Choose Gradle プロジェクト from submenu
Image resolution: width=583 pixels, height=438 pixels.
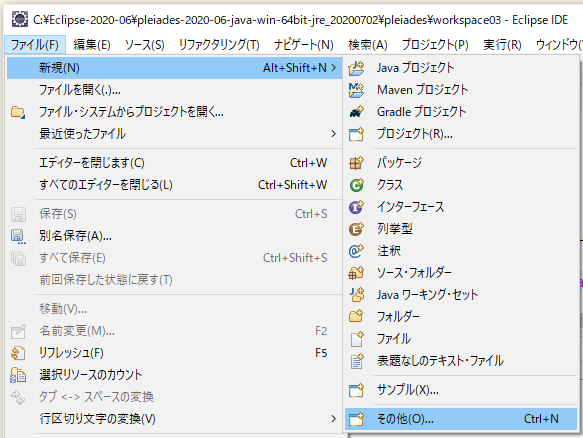click(x=461, y=112)
